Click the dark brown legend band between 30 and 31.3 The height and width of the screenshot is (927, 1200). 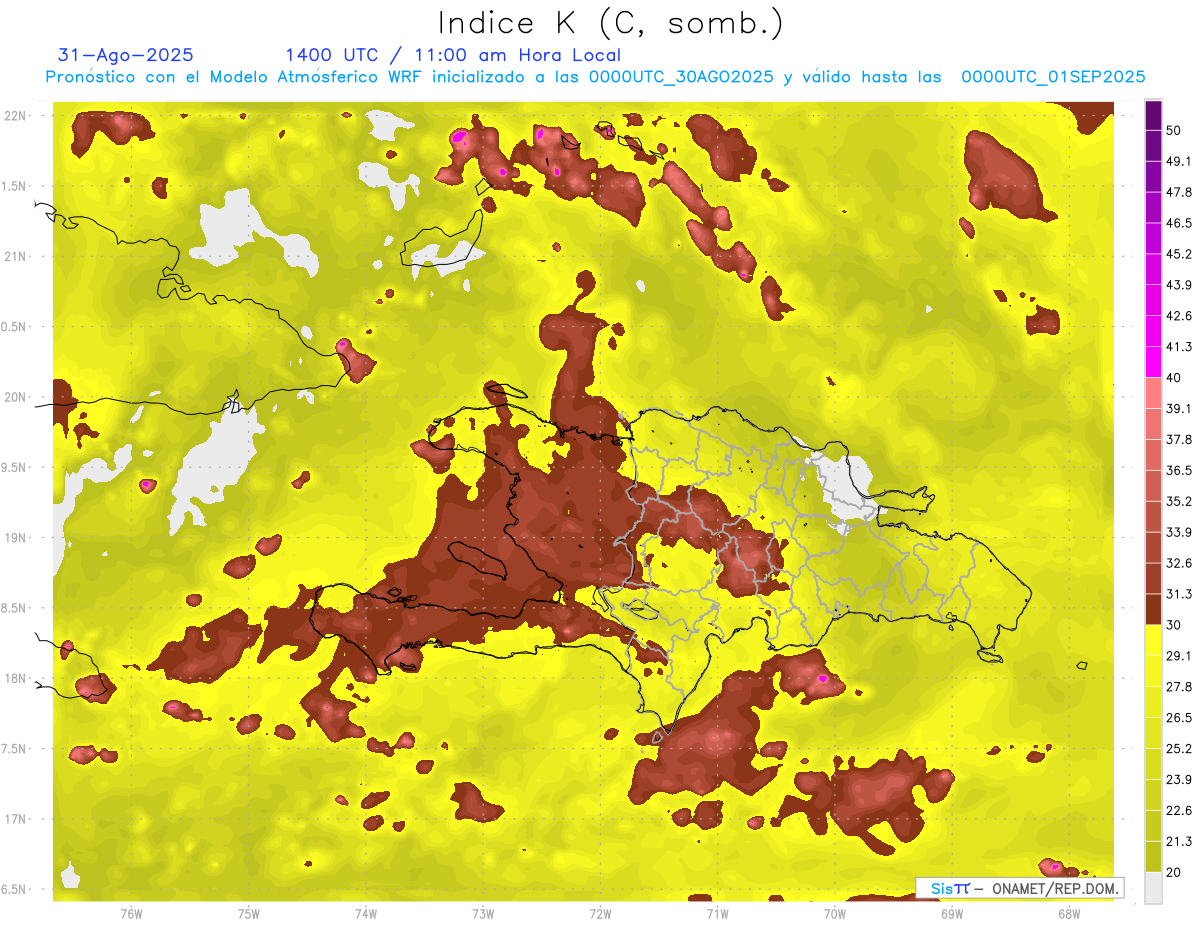[x=1153, y=609]
